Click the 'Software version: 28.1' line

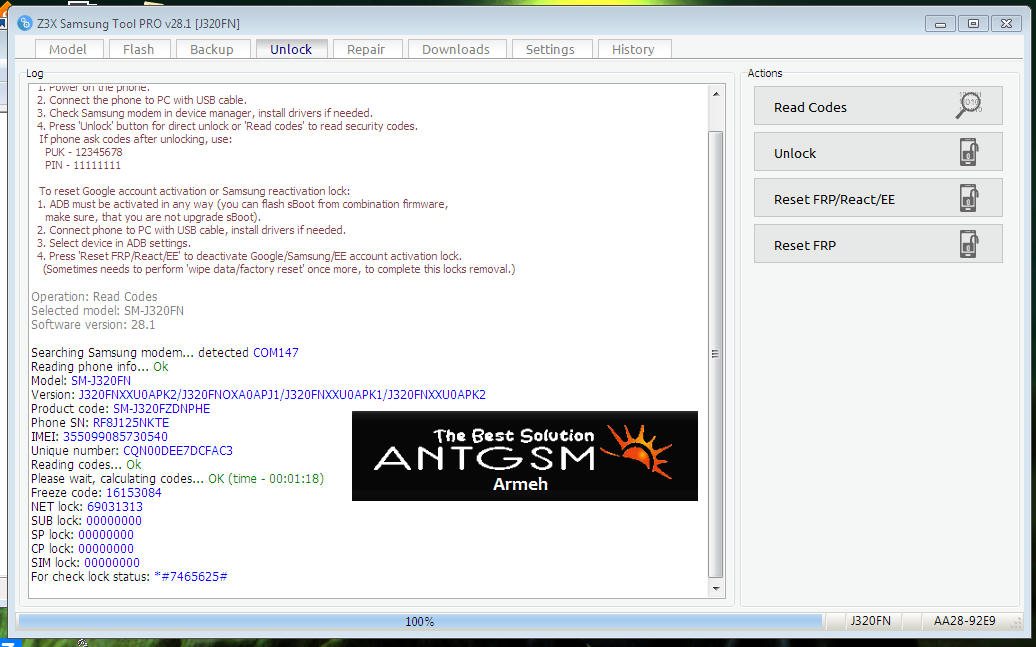coord(93,324)
